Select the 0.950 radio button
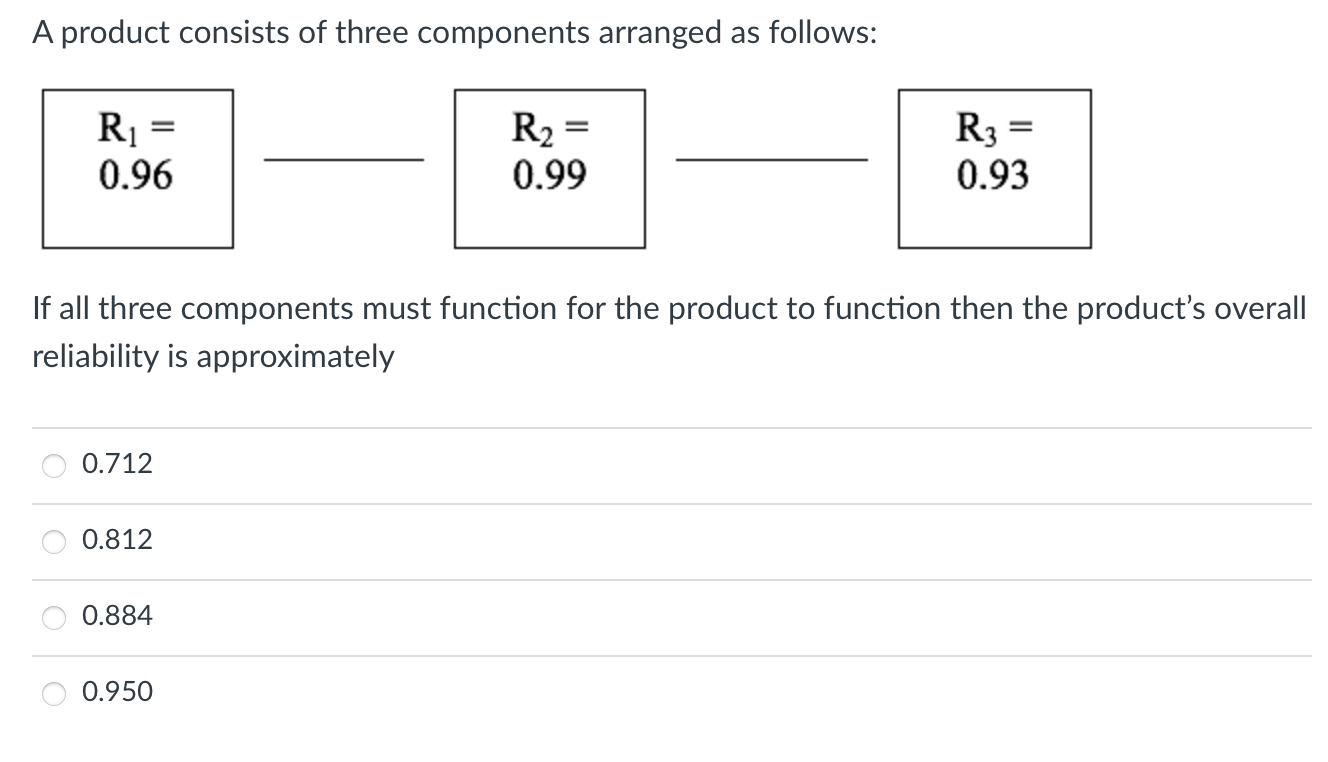This screenshot has width=1328, height=762. click(53, 692)
